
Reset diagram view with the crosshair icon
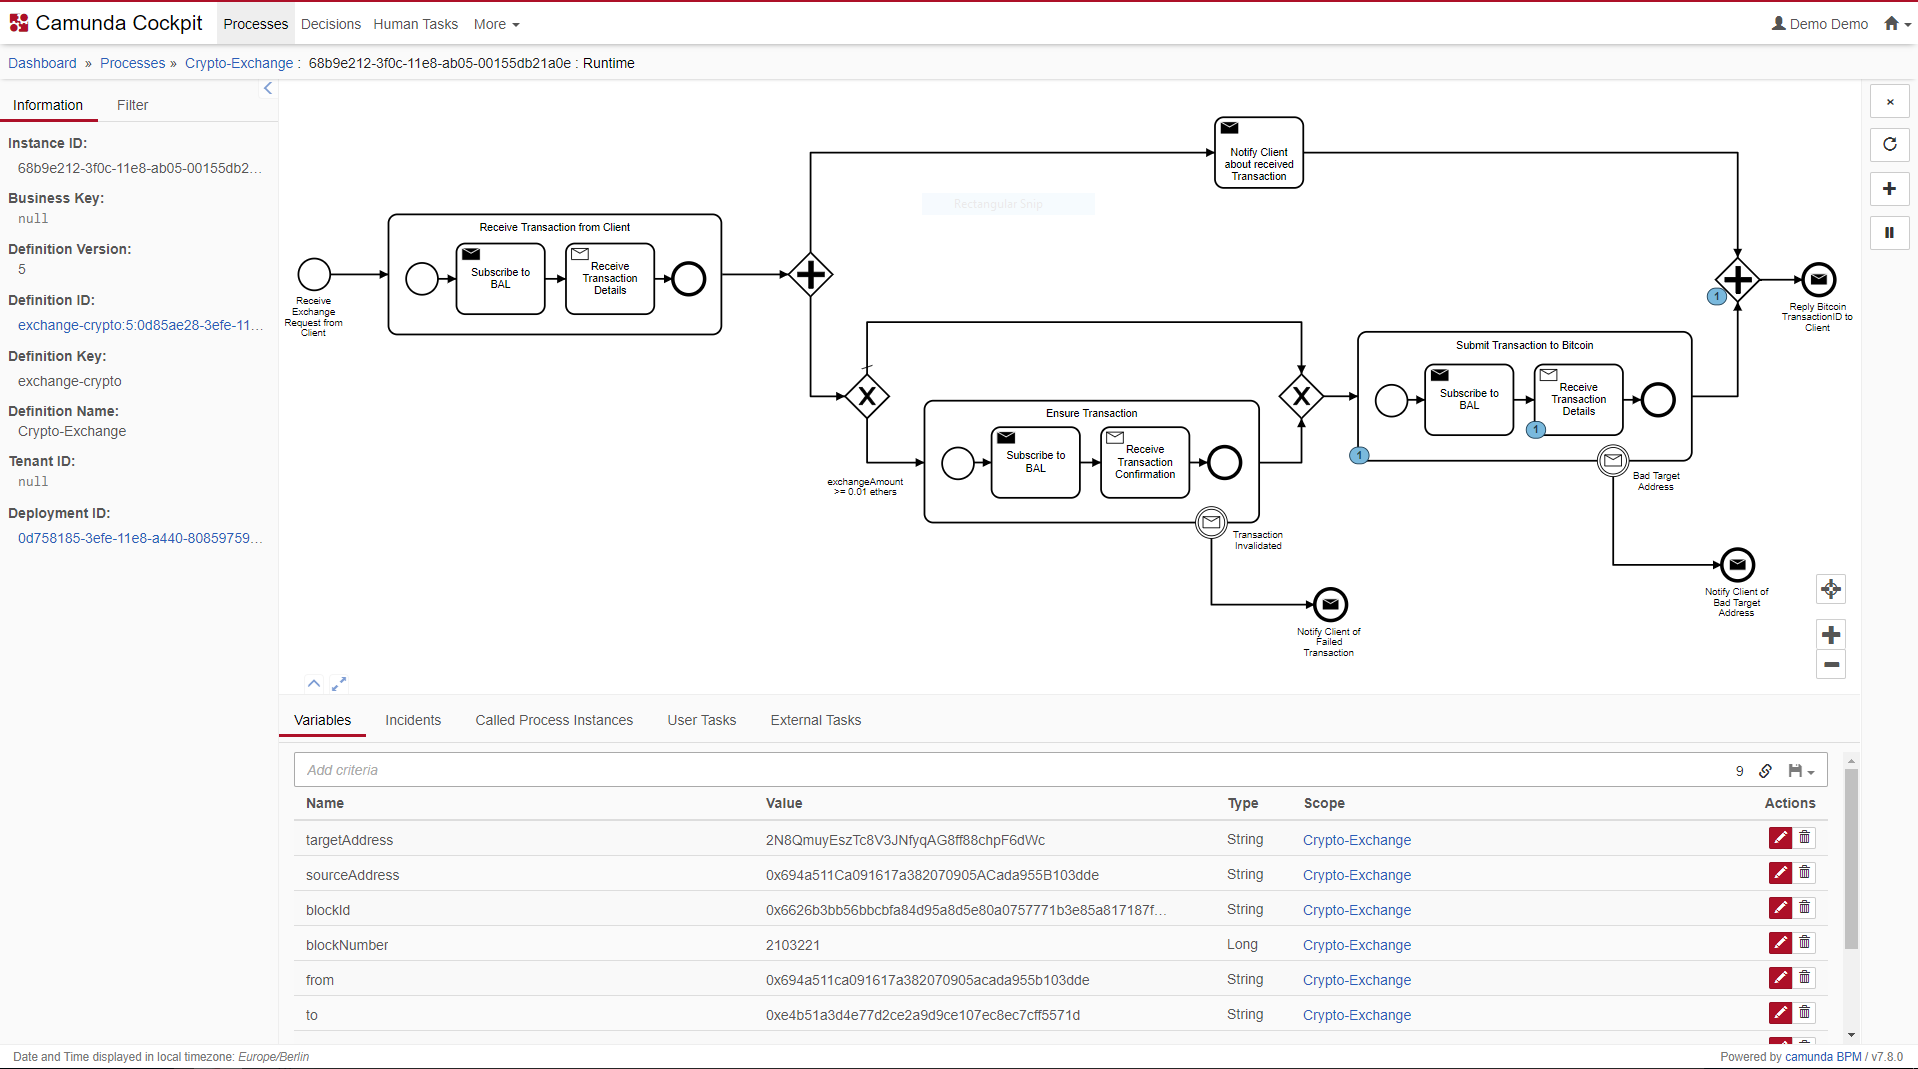tap(1831, 590)
